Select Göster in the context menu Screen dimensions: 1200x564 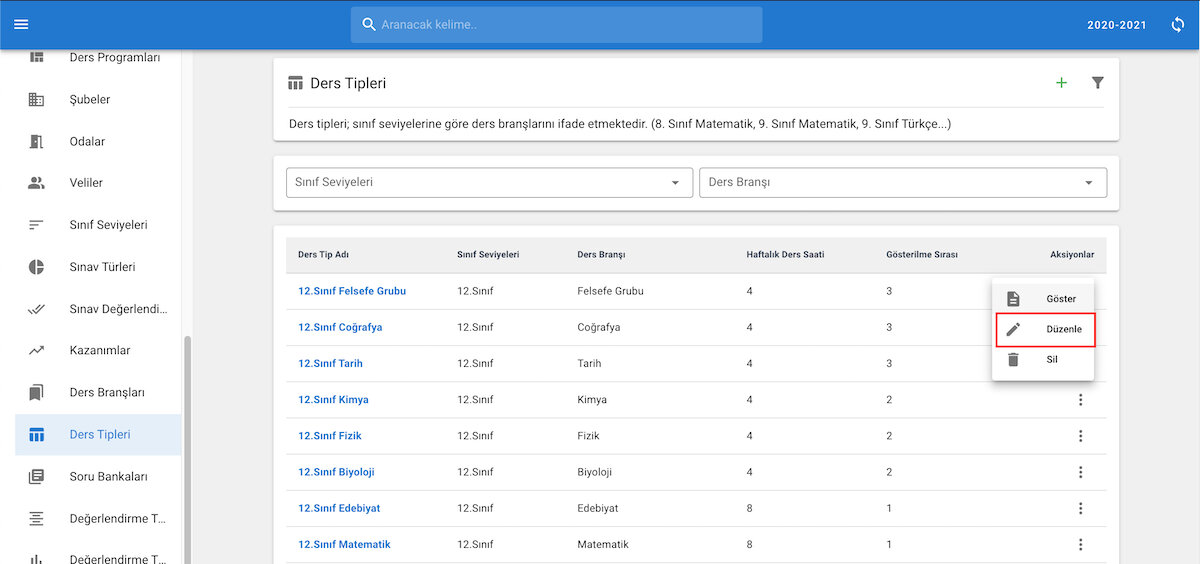tap(1043, 299)
